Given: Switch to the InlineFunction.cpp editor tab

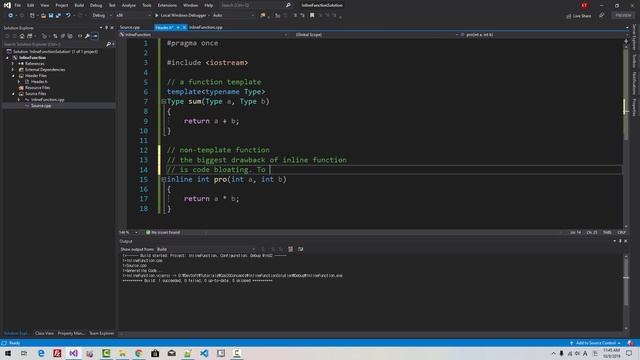Looking at the screenshot, I should point(206,27).
